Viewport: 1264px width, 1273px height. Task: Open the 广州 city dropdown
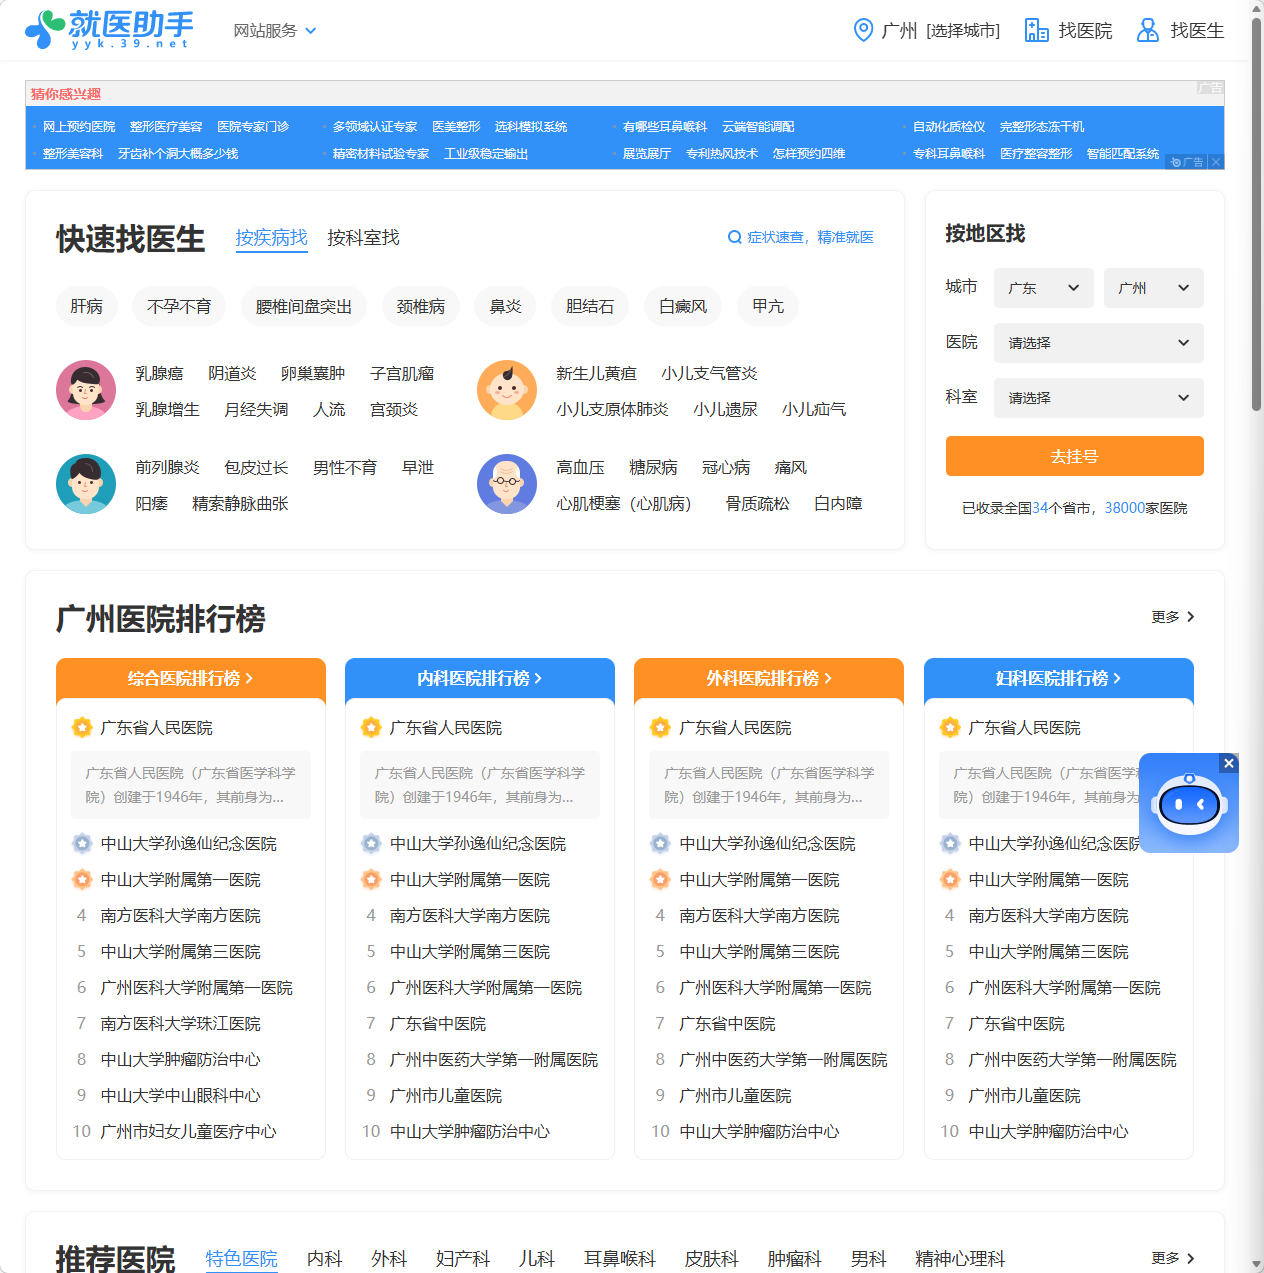tap(1153, 288)
